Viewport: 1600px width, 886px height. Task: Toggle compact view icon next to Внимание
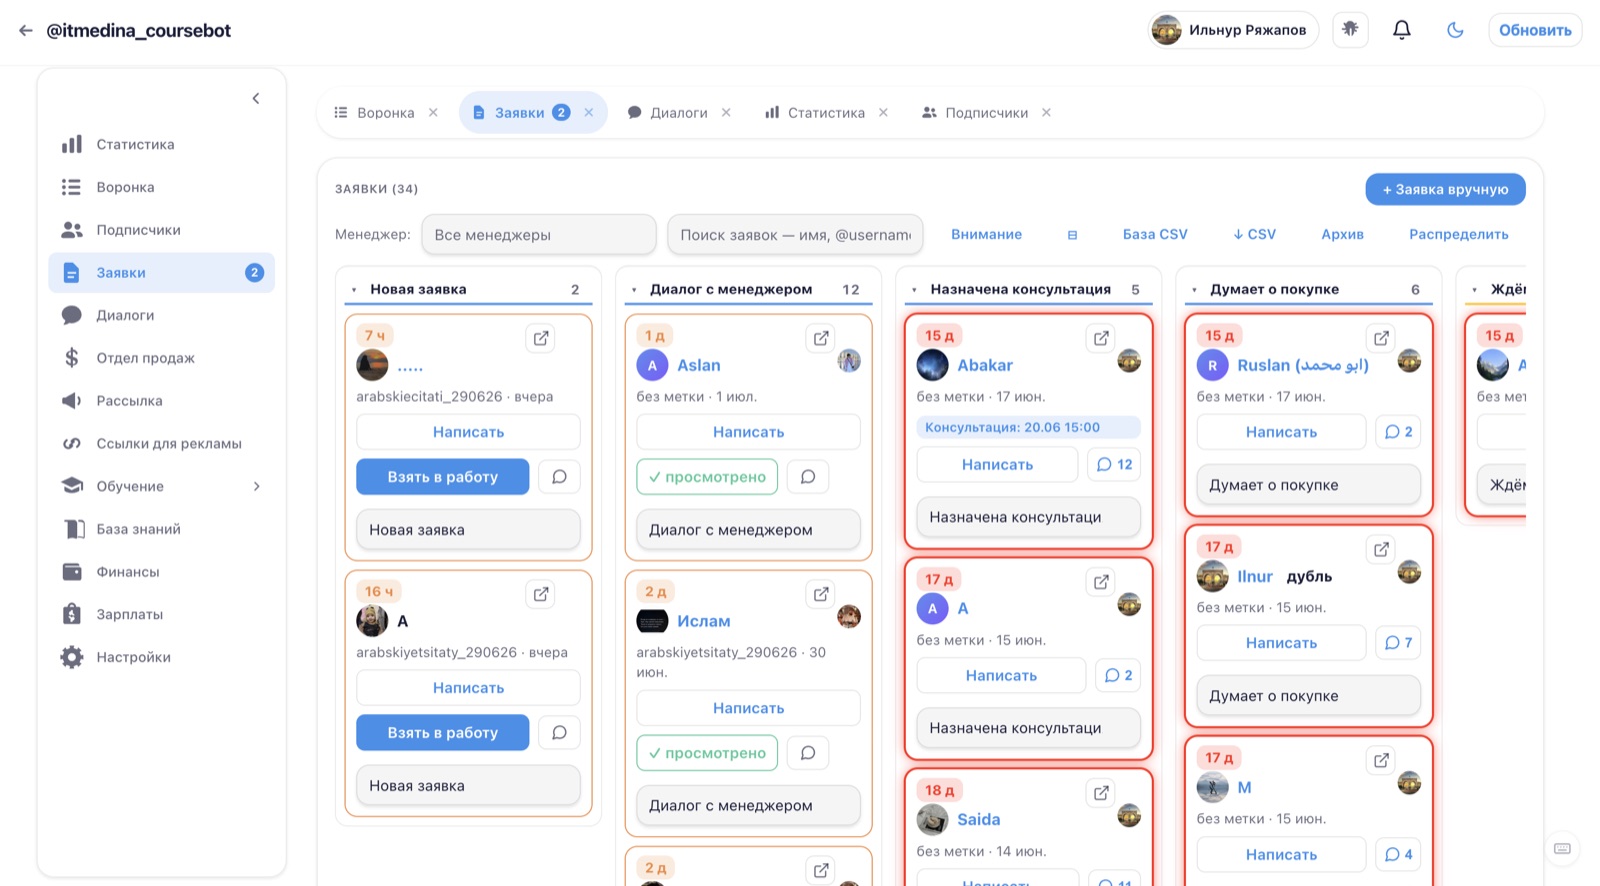[x=1072, y=235]
